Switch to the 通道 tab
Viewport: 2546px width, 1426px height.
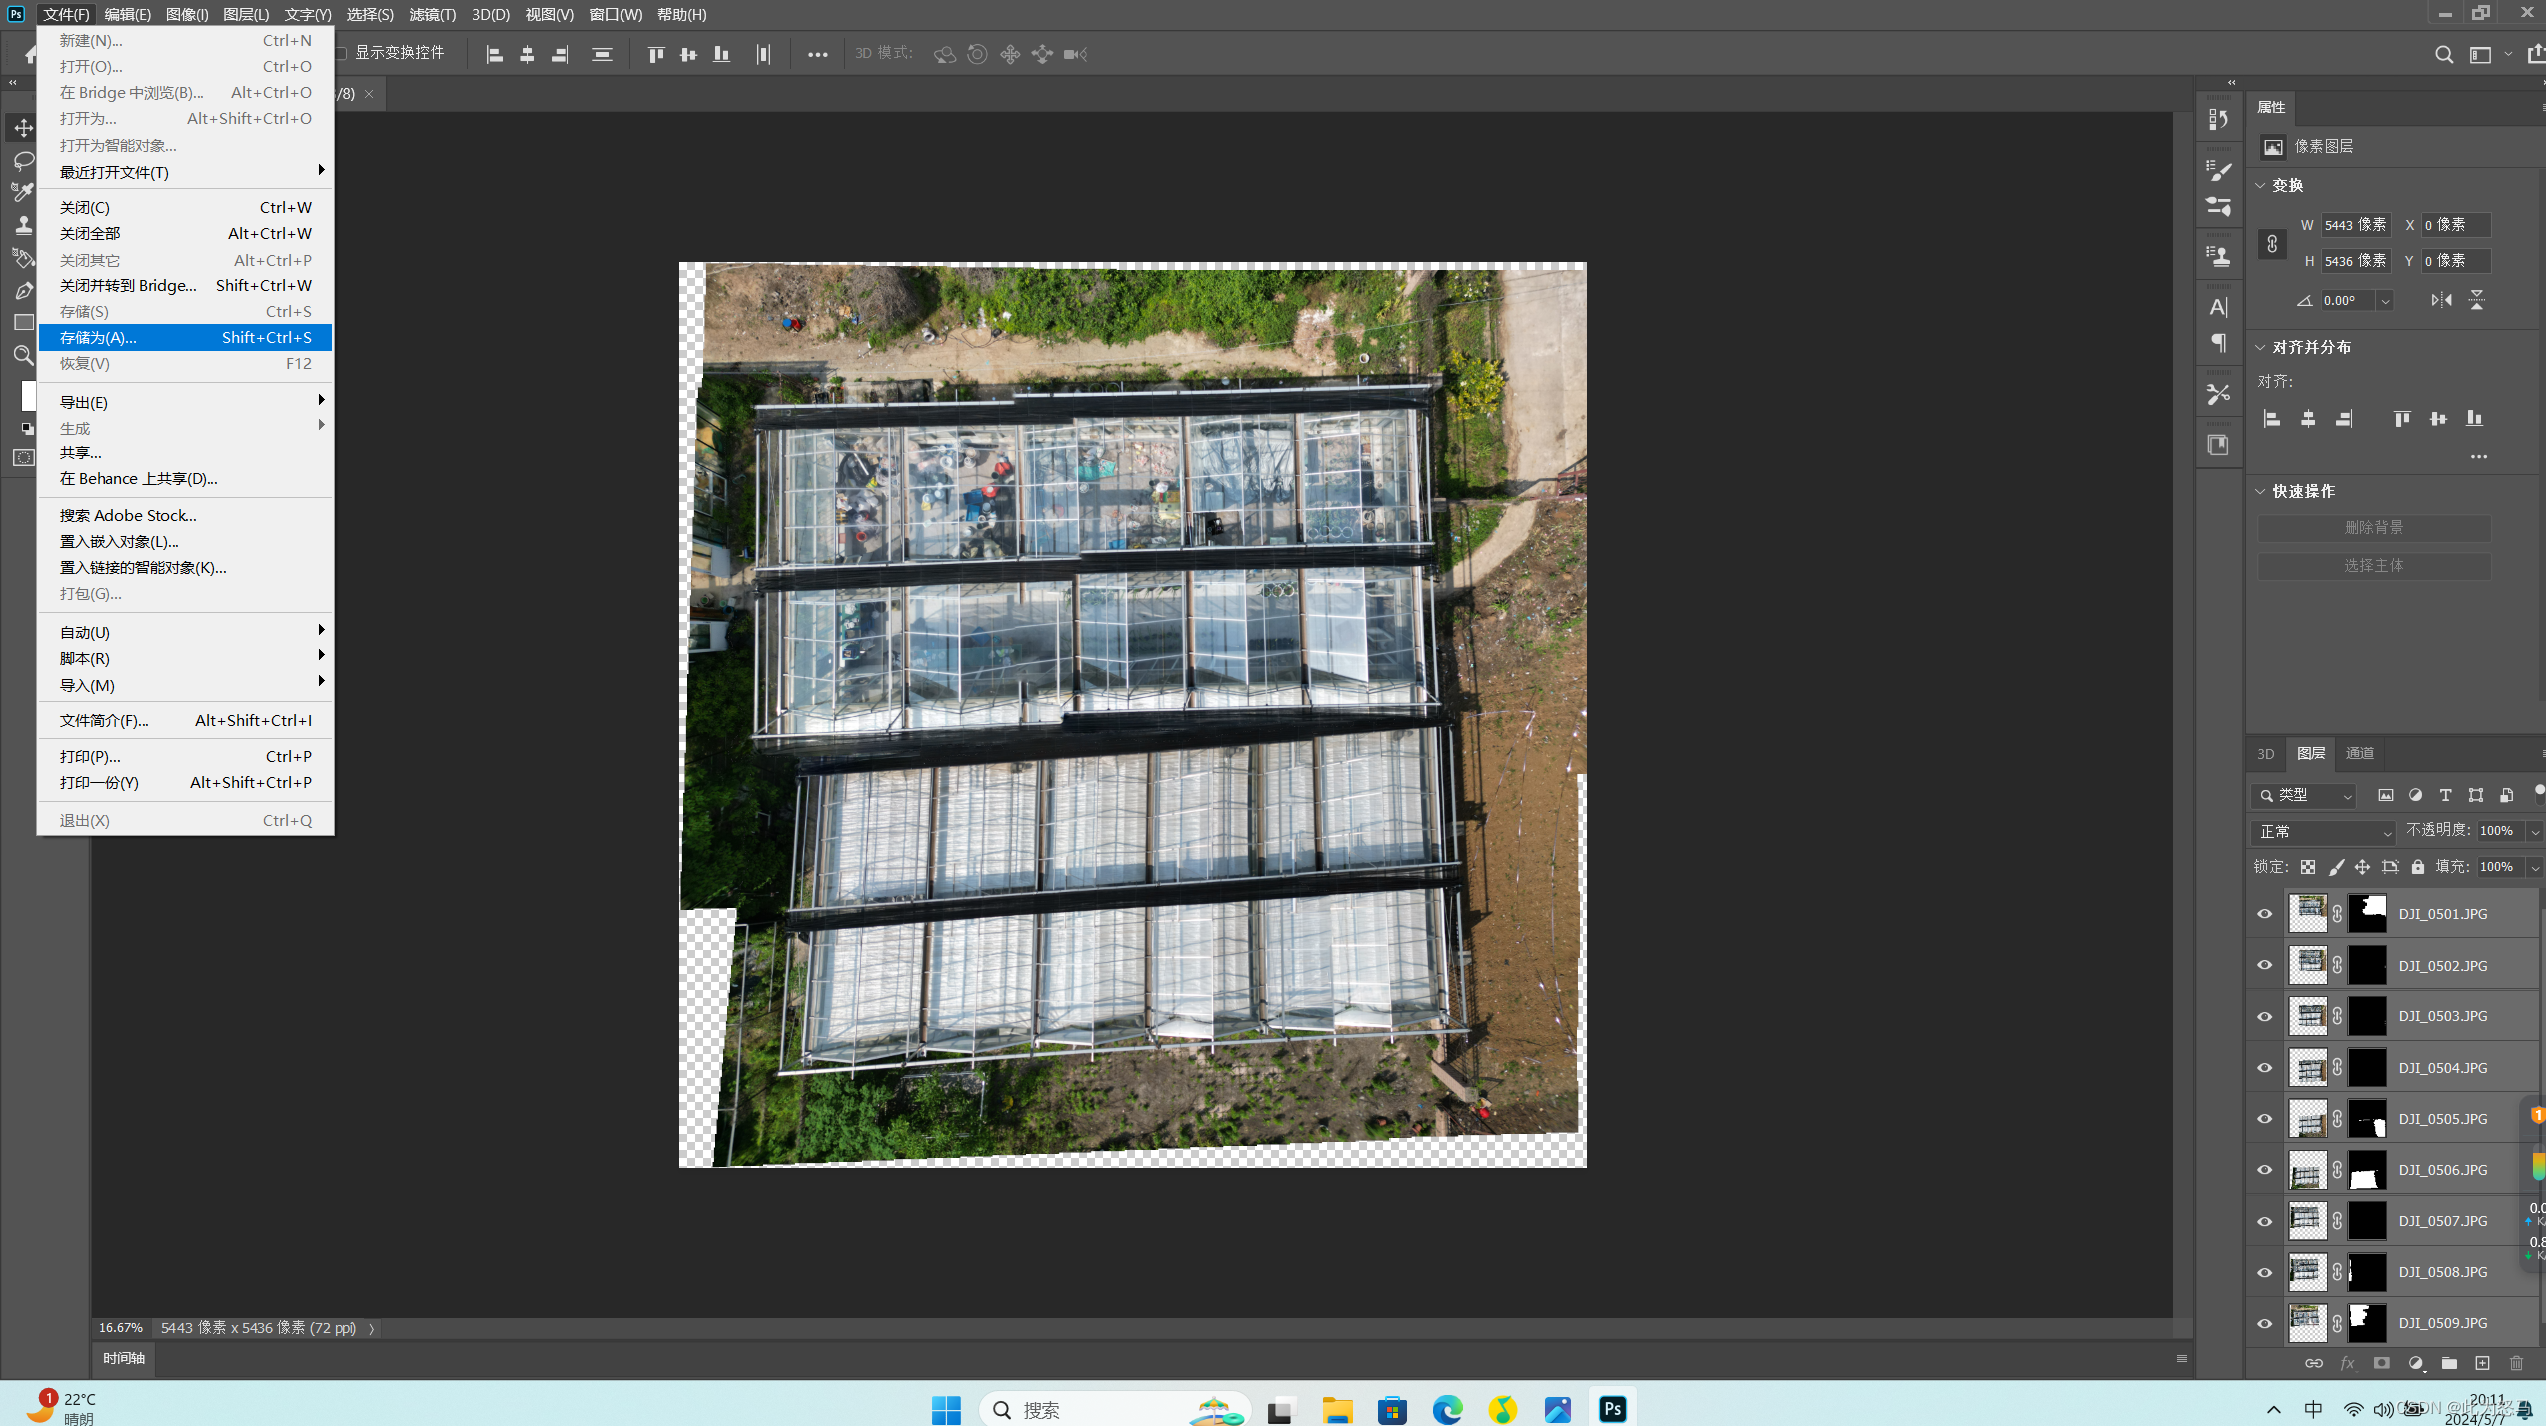[x=2359, y=753]
